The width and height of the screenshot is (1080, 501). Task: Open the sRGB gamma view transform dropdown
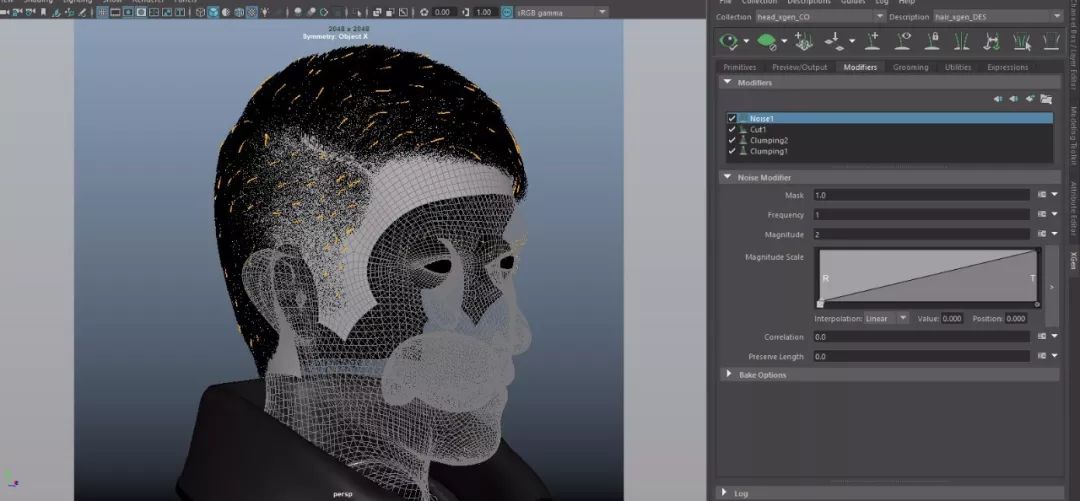click(x=561, y=12)
